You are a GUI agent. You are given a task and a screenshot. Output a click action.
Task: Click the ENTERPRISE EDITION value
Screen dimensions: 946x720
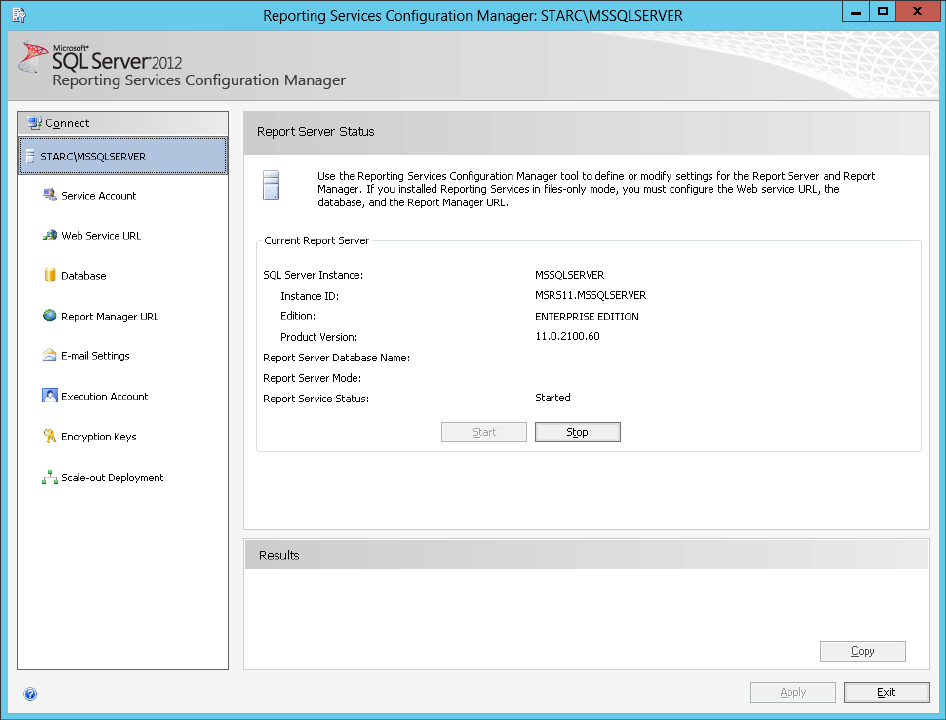click(586, 316)
